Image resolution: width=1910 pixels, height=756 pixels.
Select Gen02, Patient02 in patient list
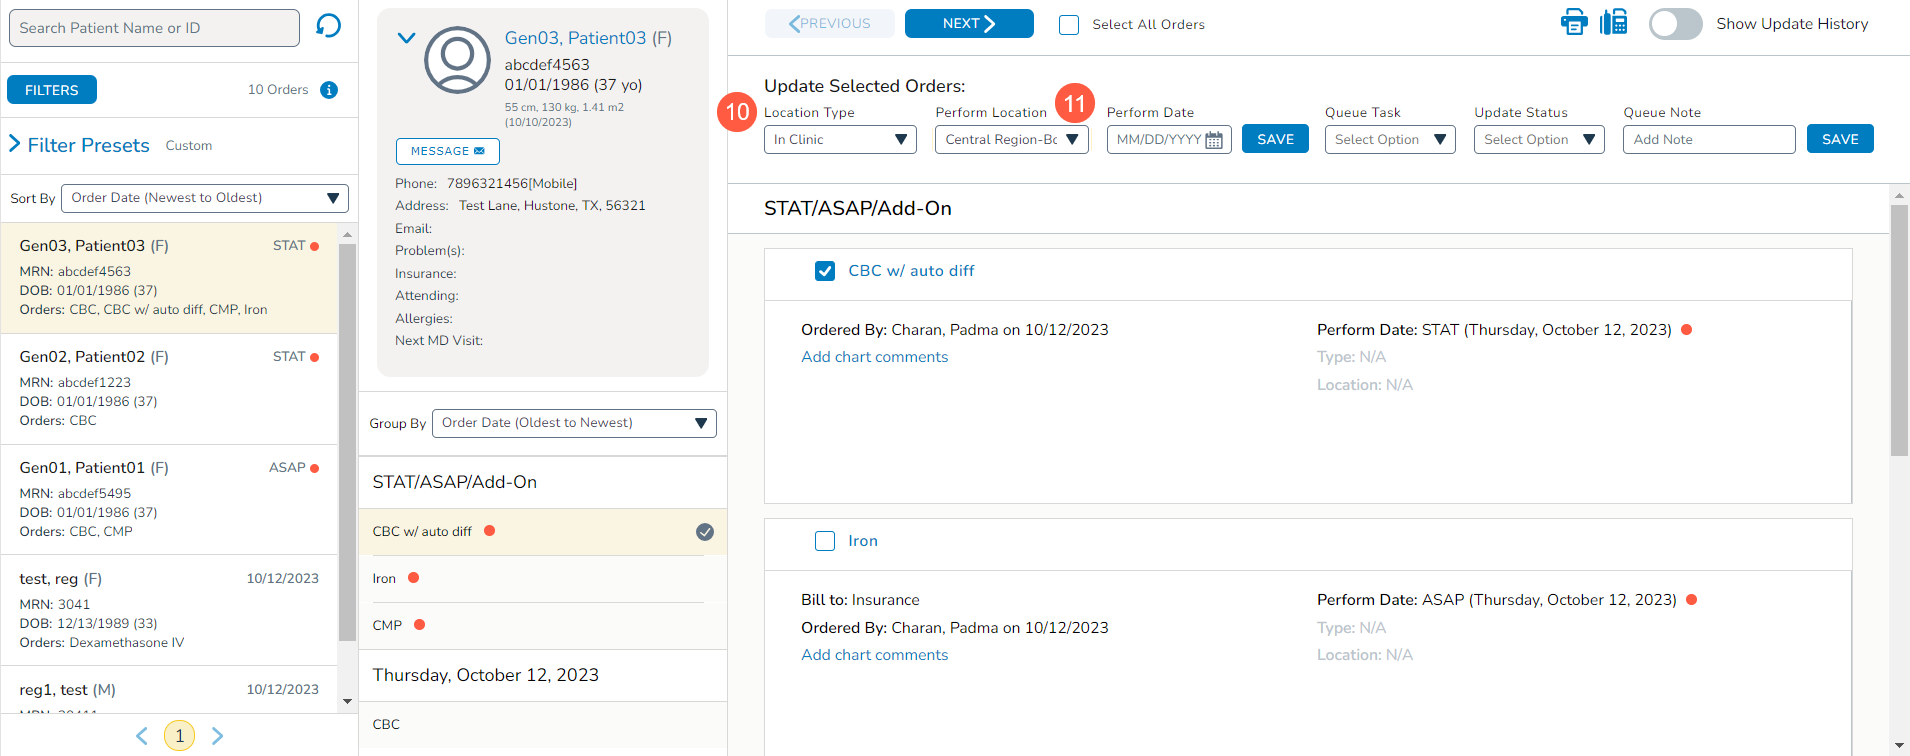pos(169,388)
